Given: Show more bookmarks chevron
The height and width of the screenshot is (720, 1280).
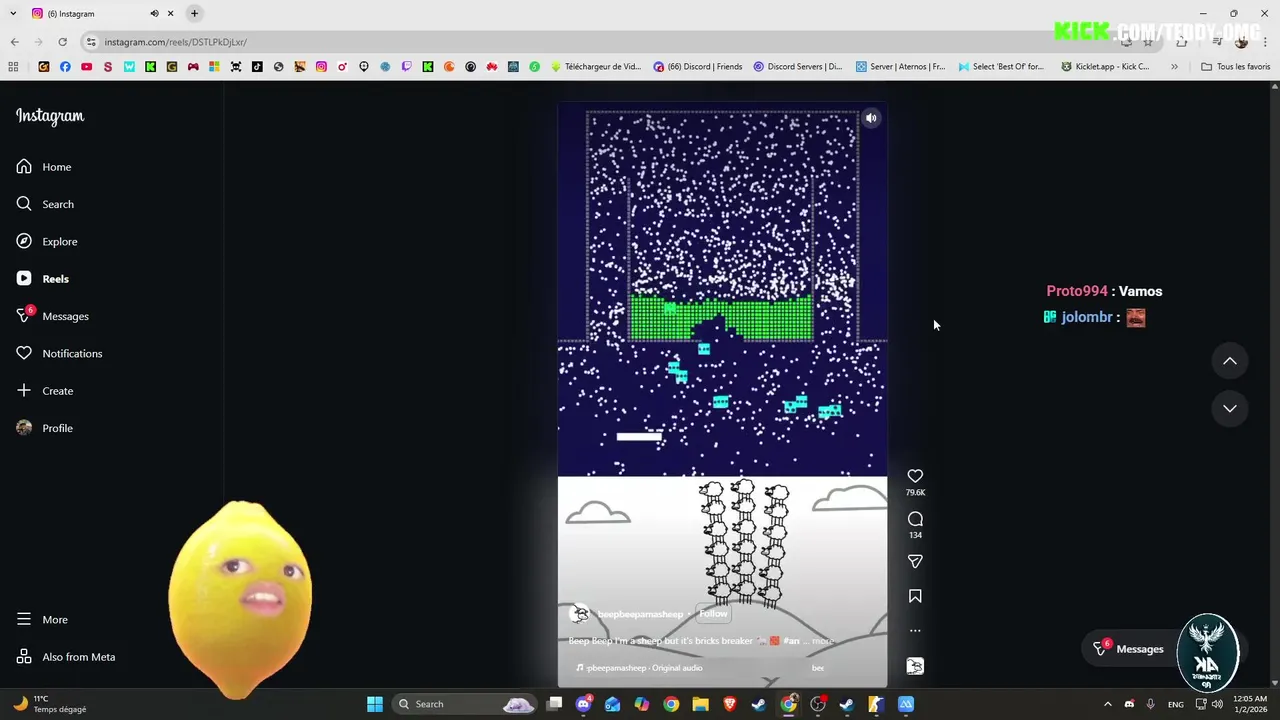Looking at the screenshot, I should point(1174,67).
